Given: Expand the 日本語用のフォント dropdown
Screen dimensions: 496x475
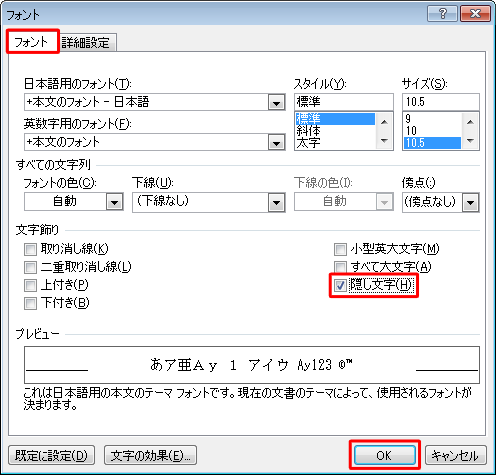Looking at the screenshot, I should click(x=276, y=102).
